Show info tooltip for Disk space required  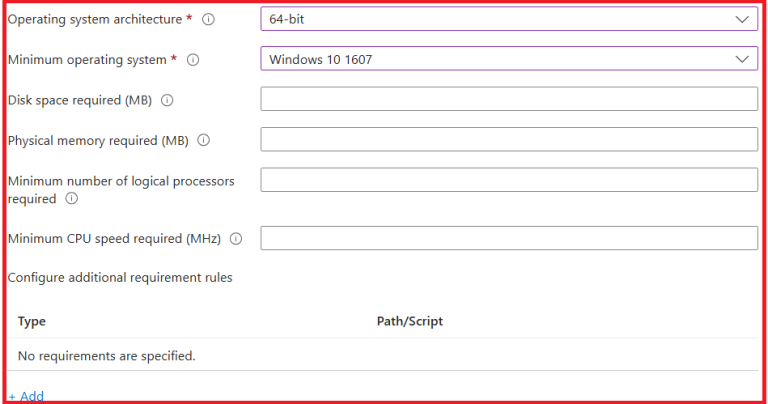(x=167, y=100)
